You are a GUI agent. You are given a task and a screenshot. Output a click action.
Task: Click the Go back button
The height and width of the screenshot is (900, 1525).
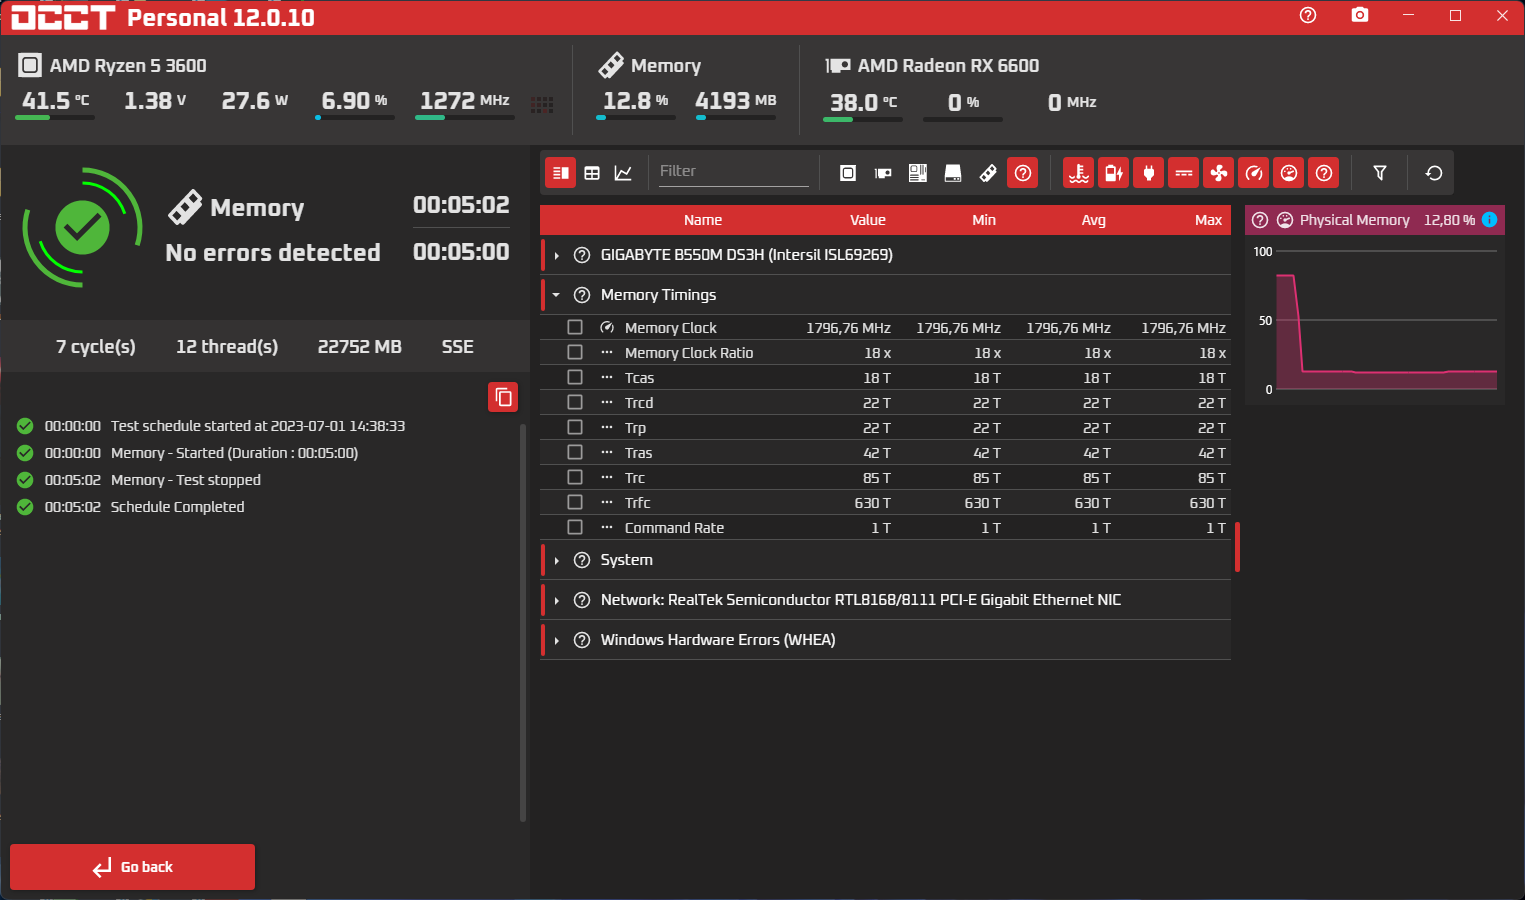coord(132,867)
